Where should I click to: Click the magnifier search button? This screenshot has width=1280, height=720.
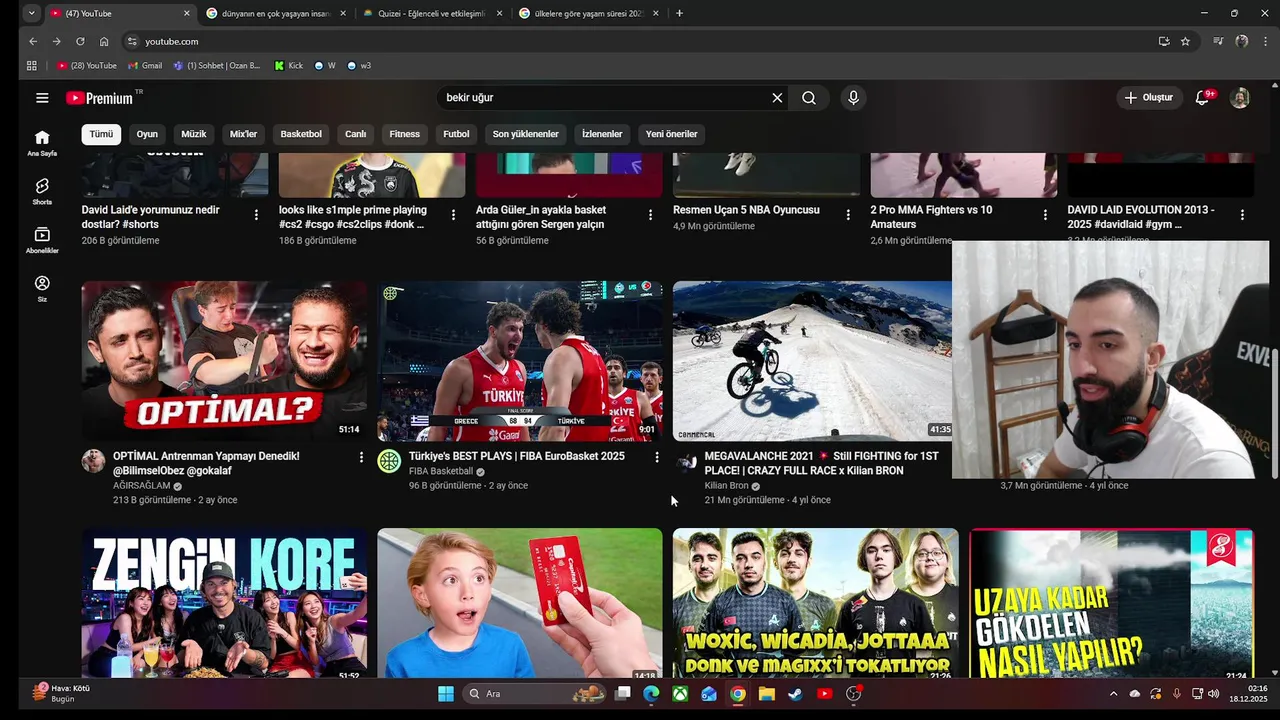tap(809, 98)
